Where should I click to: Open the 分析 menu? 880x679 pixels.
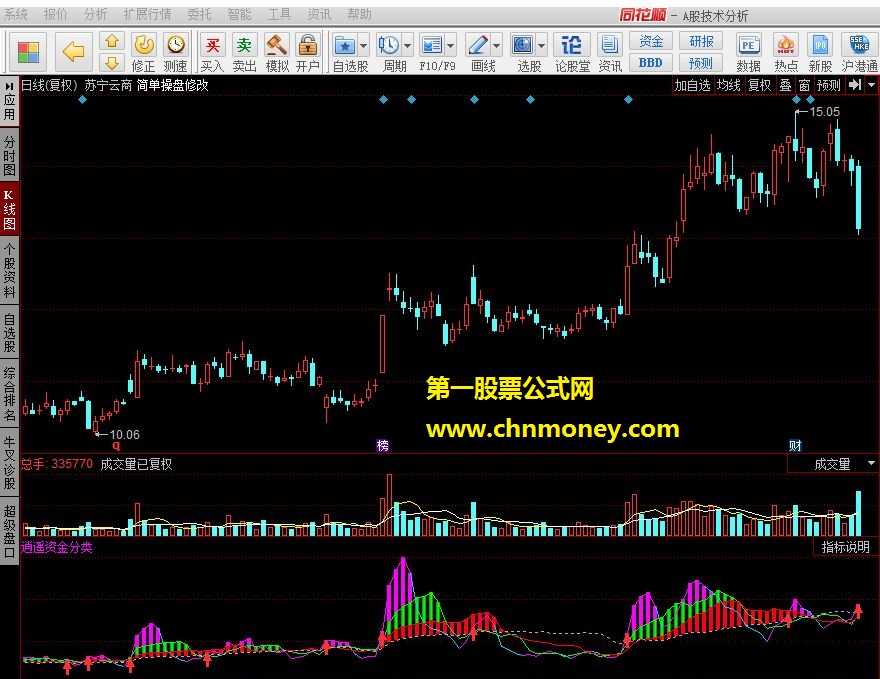(95, 14)
